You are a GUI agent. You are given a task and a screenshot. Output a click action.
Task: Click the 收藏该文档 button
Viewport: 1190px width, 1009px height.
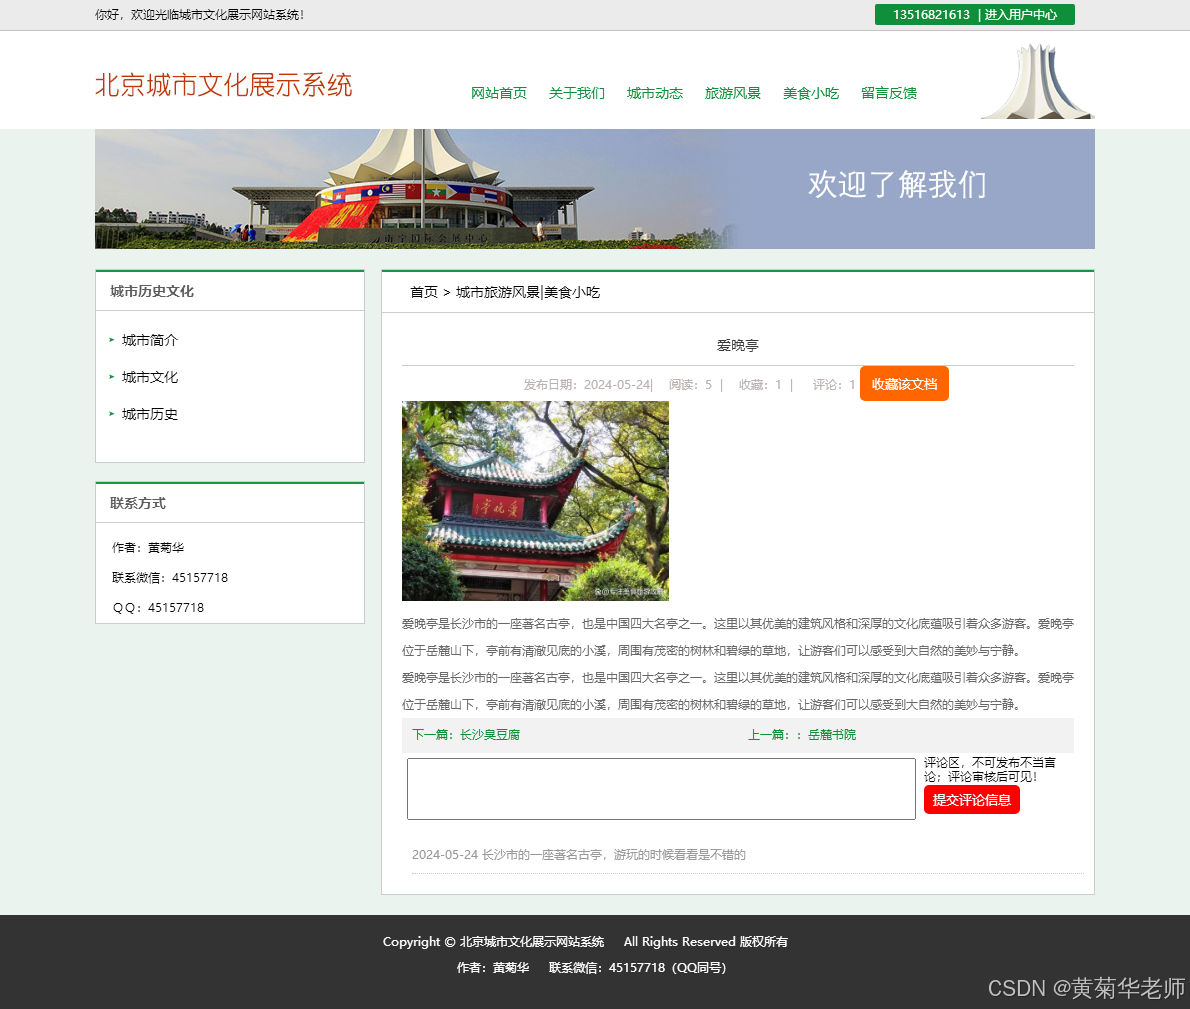point(904,384)
